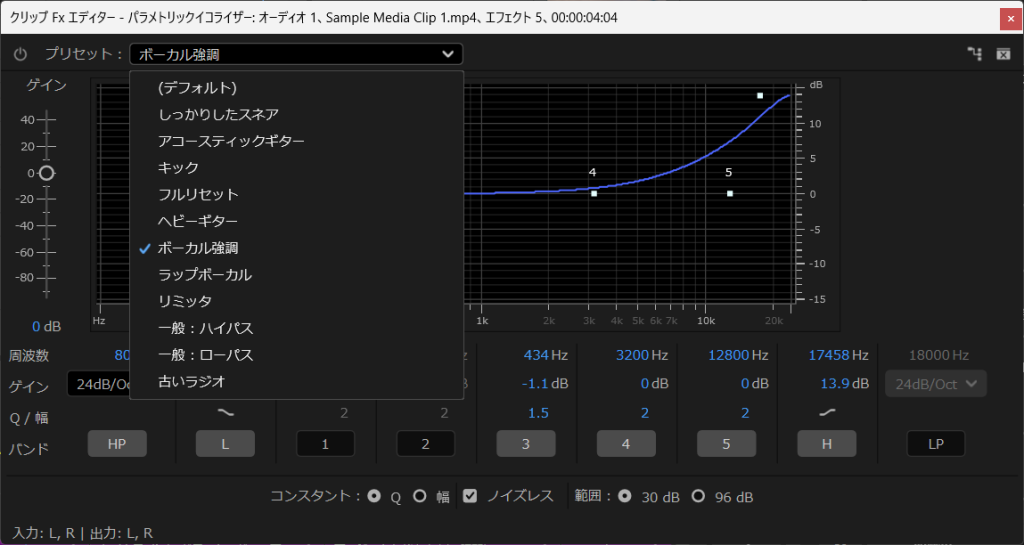Enable the LP band button
Screen dimensions: 1024x545
pyautogui.click(x=936, y=444)
